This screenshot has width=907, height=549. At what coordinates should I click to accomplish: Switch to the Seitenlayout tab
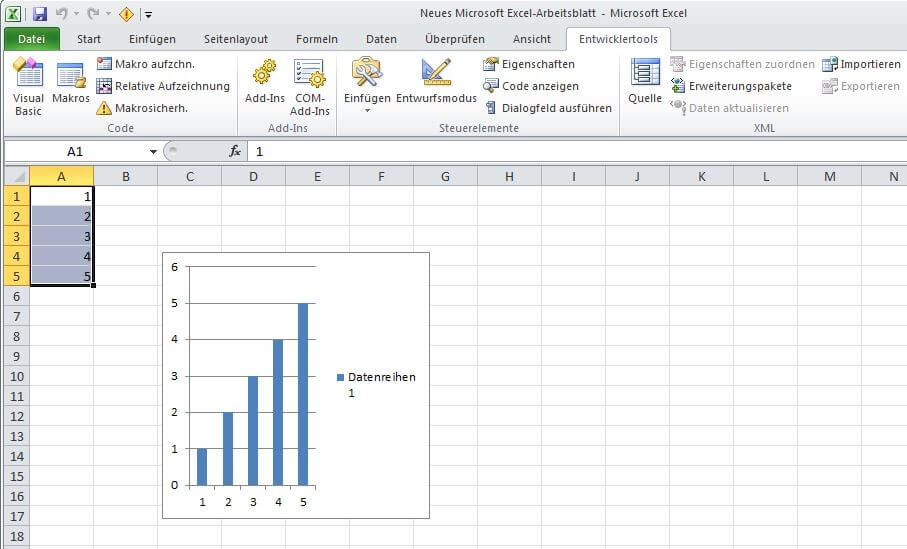235,39
